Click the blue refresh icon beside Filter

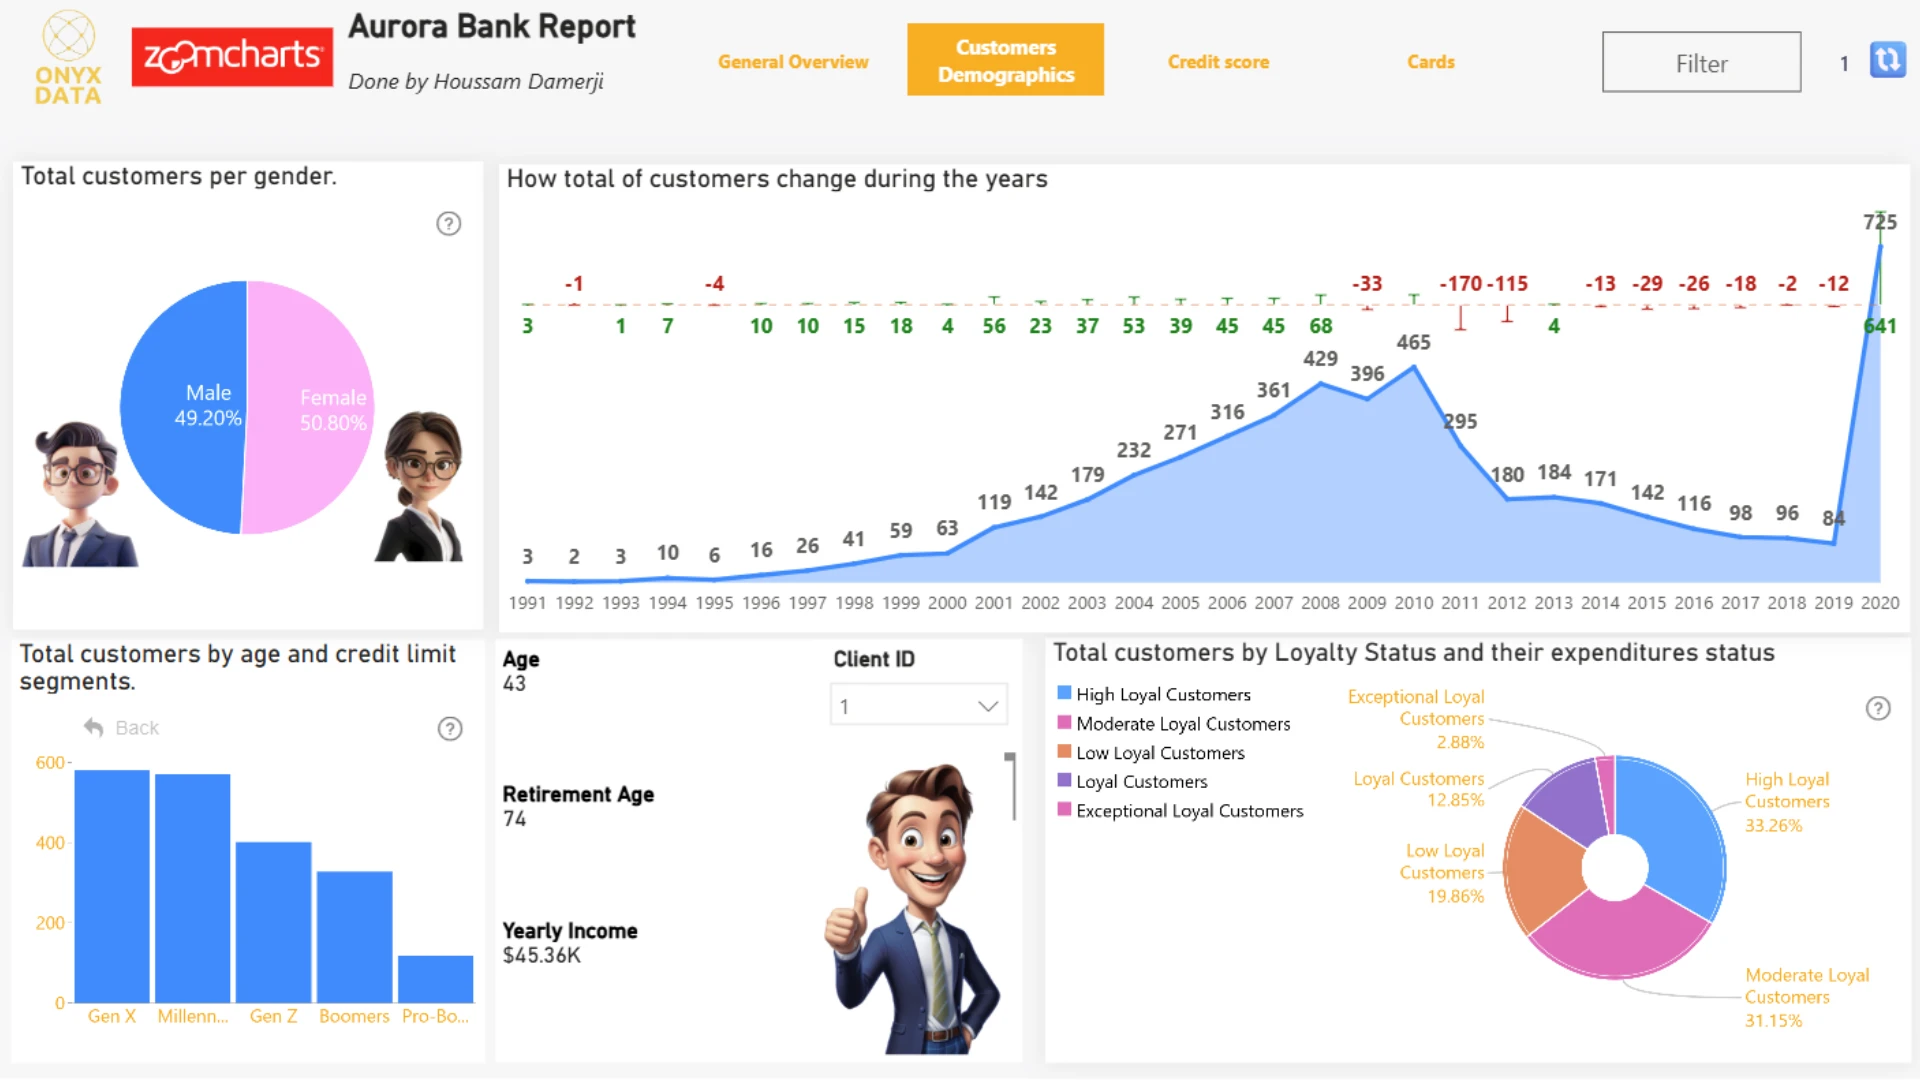point(1887,60)
